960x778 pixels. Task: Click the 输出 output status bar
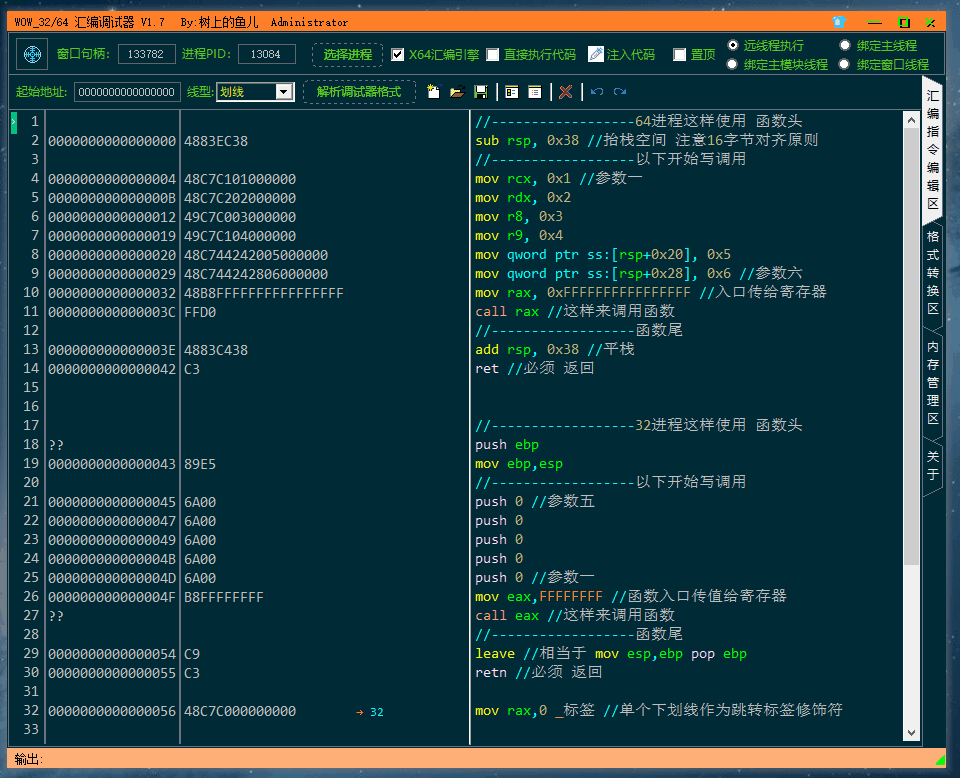pos(476,759)
